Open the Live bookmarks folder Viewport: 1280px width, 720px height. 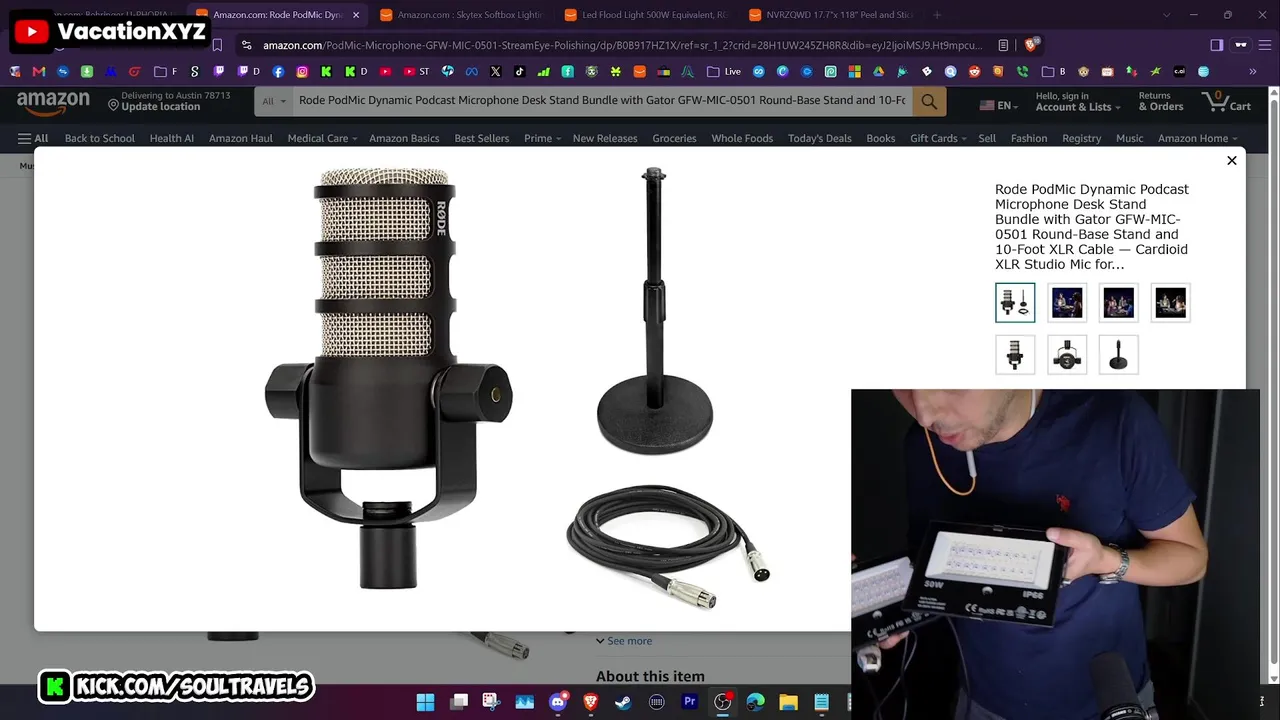coord(724,72)
